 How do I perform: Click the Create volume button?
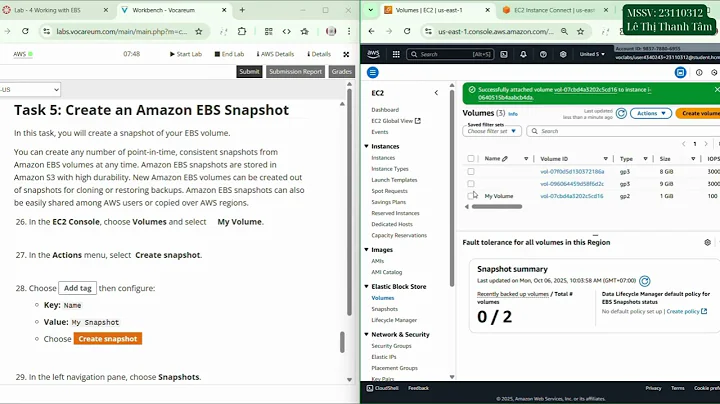coord(698,113)
